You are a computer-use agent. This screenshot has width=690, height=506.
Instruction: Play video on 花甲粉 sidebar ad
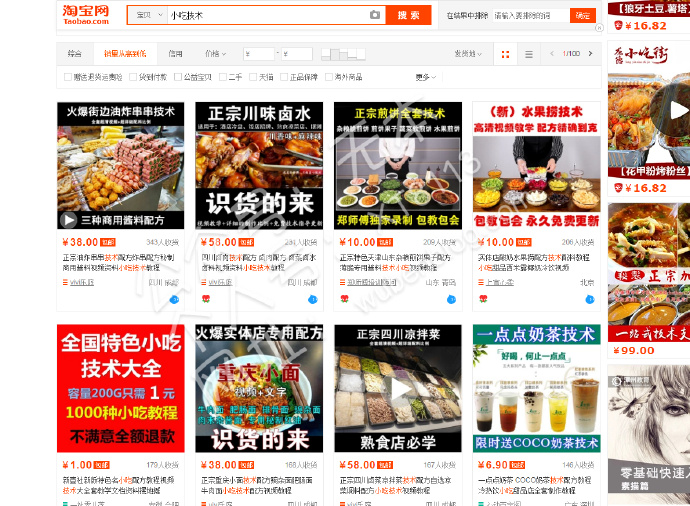(676, 110)
